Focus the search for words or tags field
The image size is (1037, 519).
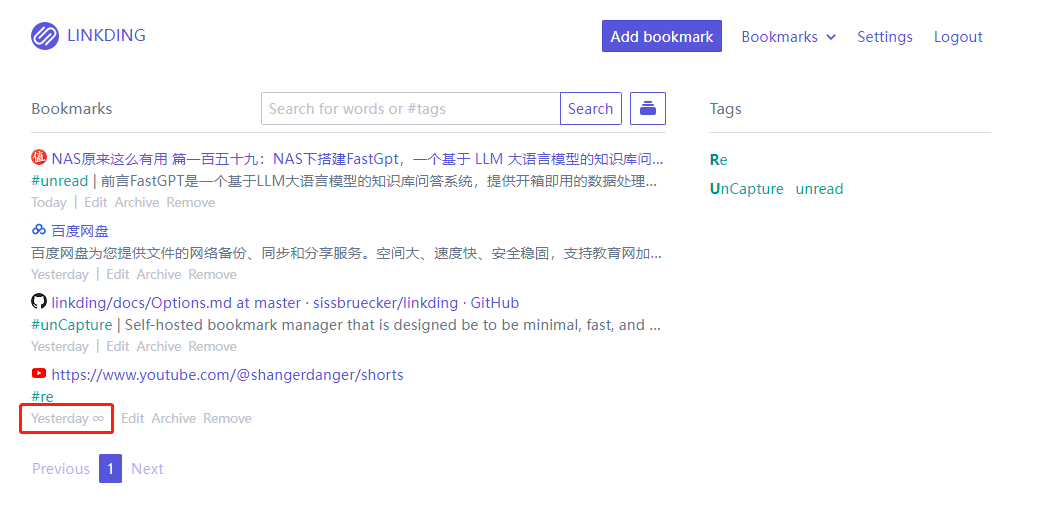[410, 109]
